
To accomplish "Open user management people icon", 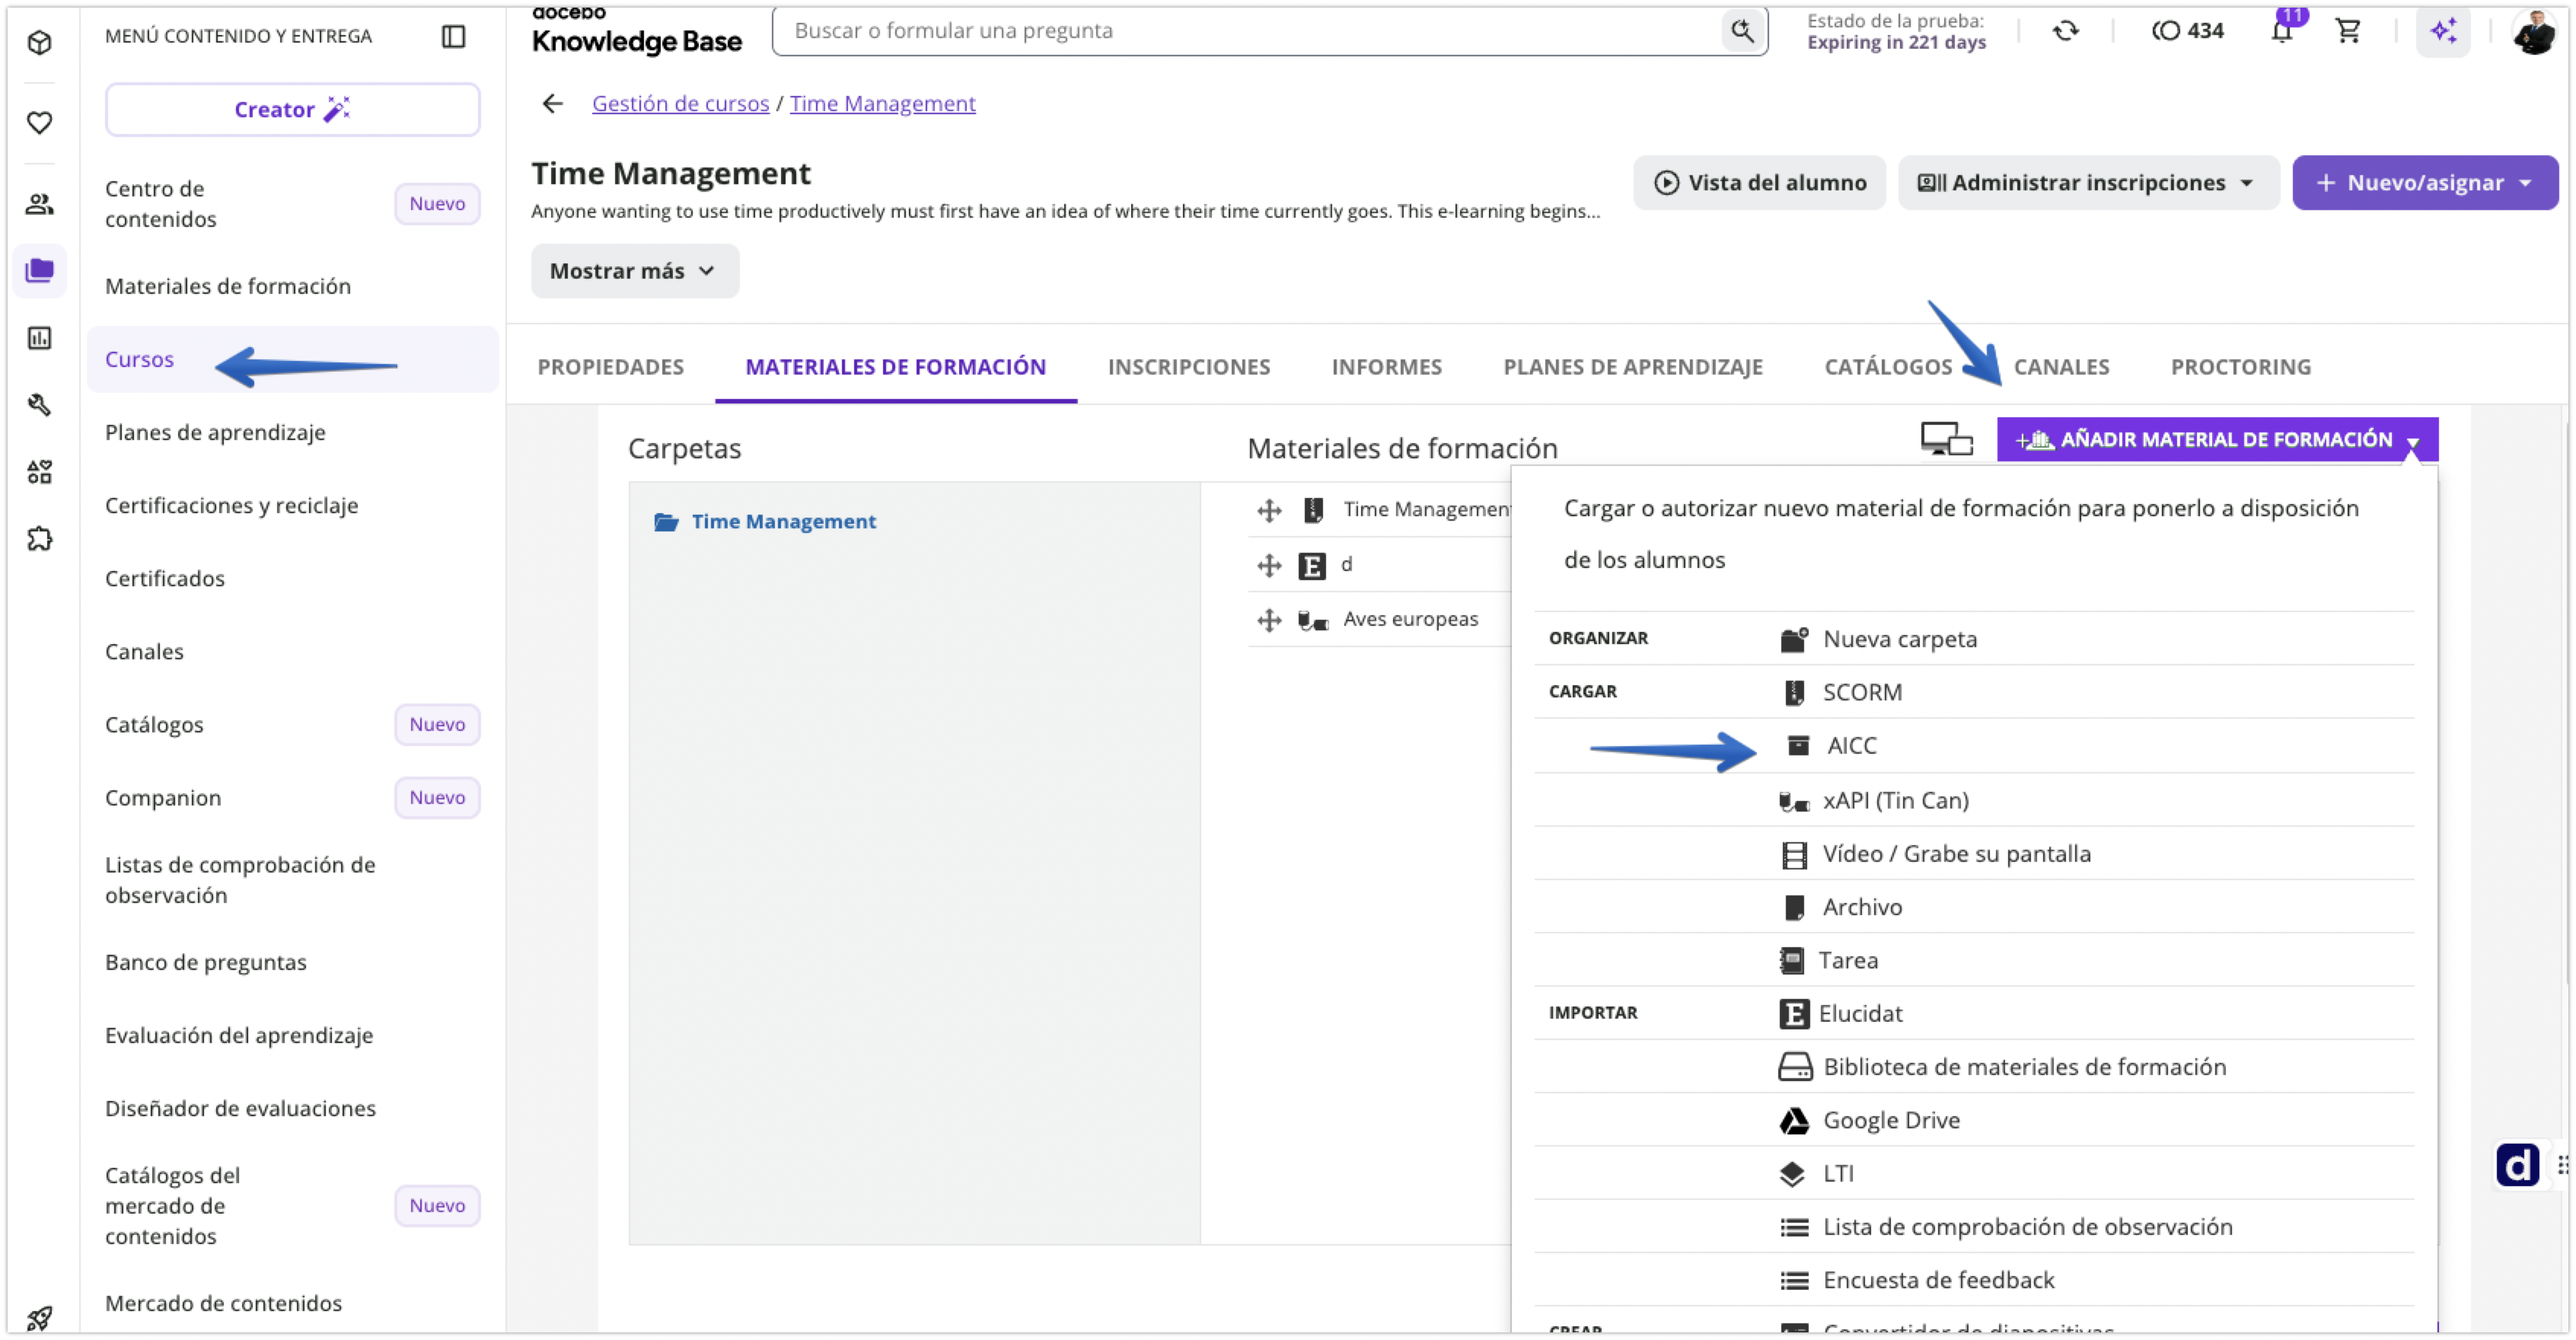I will 39,204.
